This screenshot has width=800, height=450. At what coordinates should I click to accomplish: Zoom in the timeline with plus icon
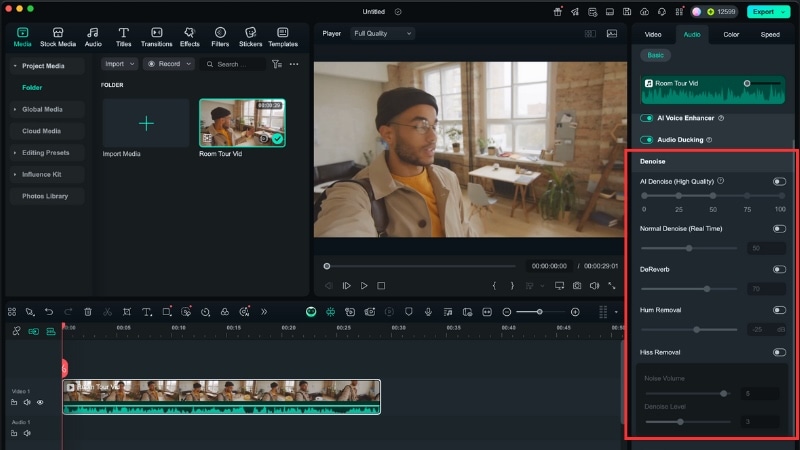point(575,312)
